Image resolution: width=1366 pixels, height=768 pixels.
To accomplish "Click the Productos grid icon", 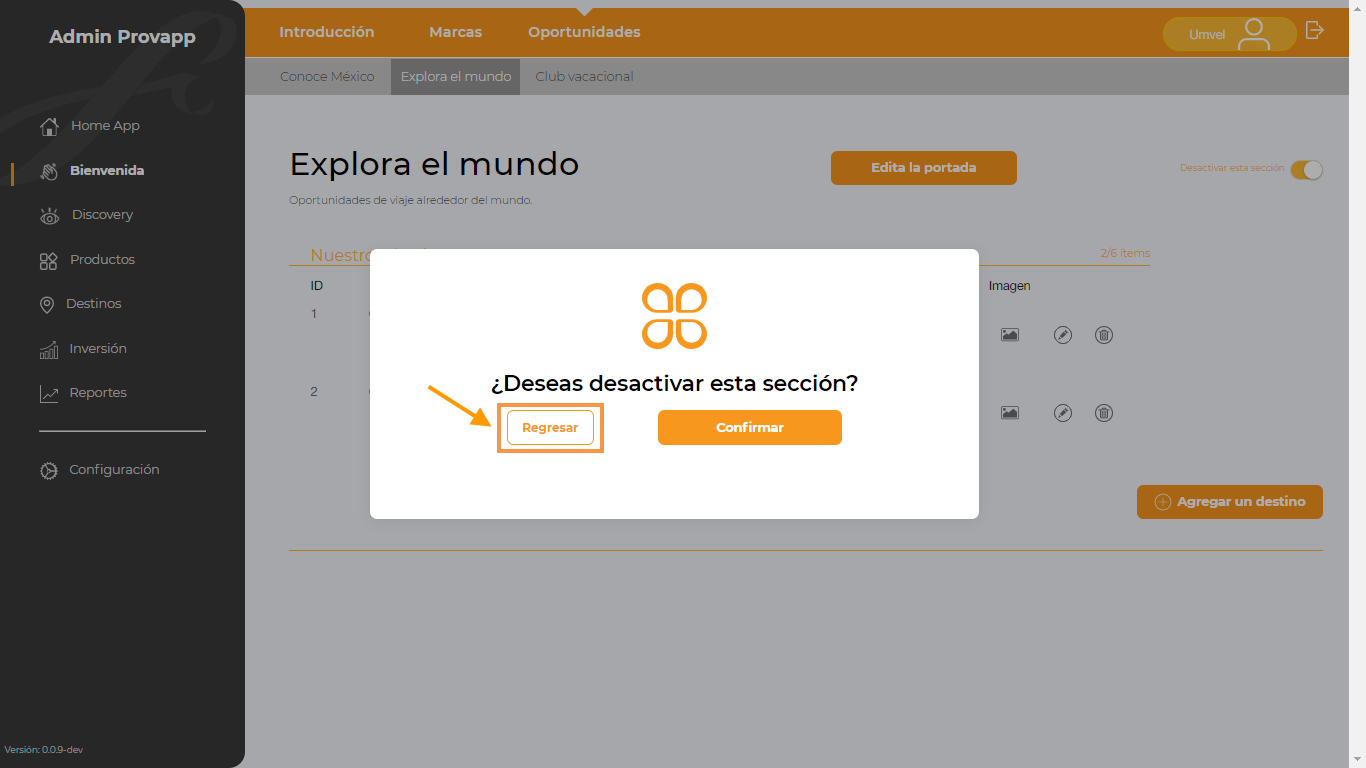I will coord(48,260).
